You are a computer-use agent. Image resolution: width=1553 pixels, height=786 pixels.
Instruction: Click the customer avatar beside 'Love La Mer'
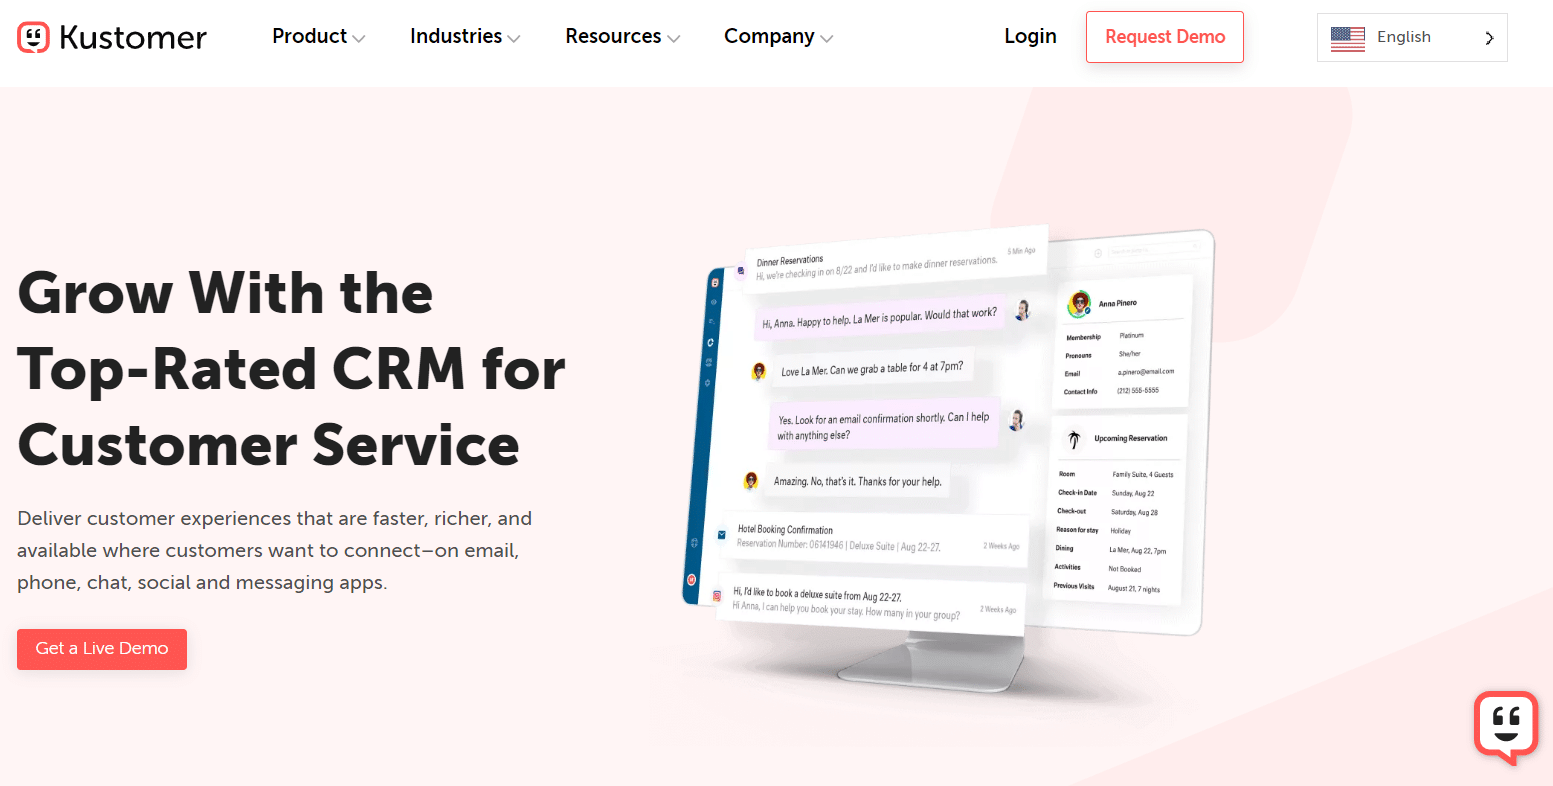tap(759, 371)
